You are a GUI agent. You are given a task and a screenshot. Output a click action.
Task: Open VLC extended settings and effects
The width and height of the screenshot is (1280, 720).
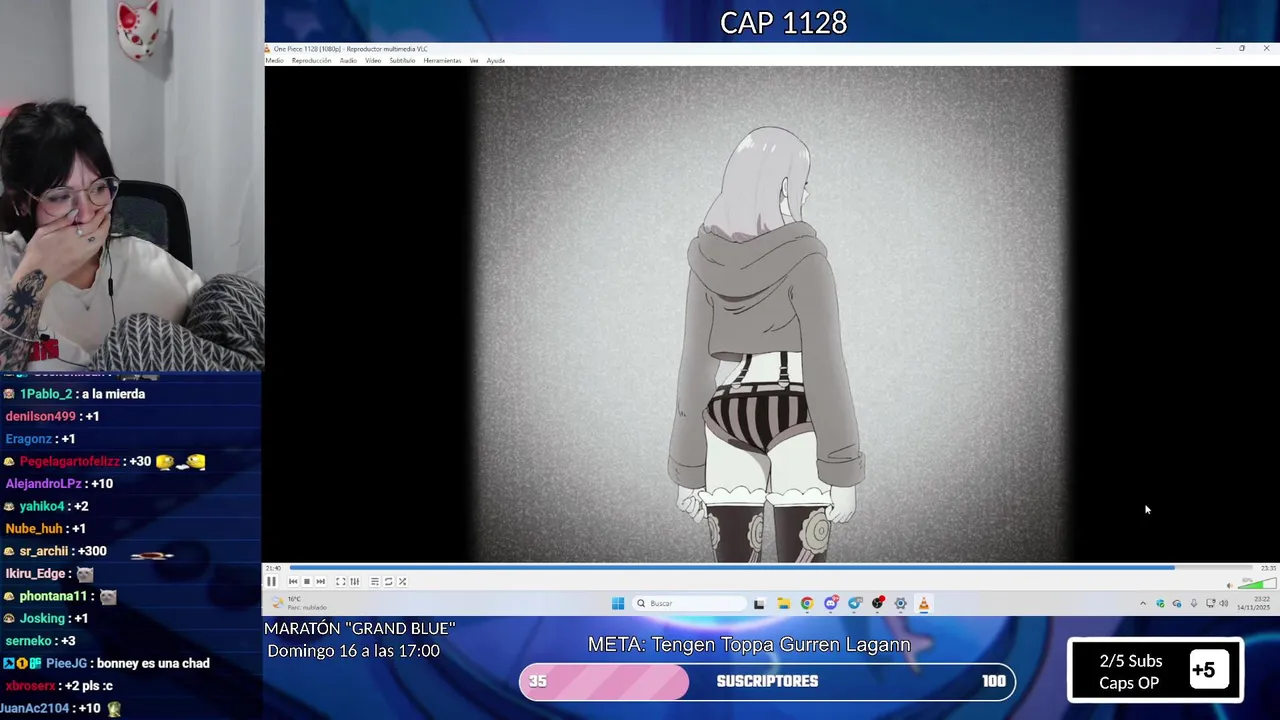[354, 581]
